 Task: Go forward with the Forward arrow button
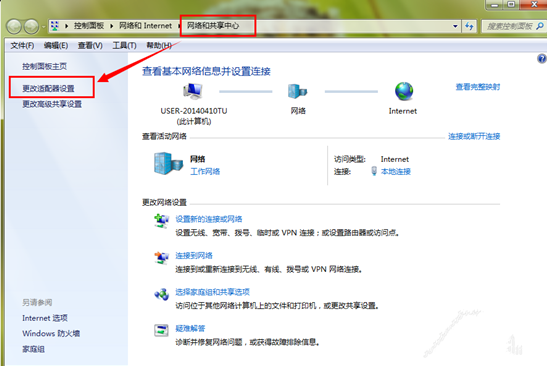(31, 27)
